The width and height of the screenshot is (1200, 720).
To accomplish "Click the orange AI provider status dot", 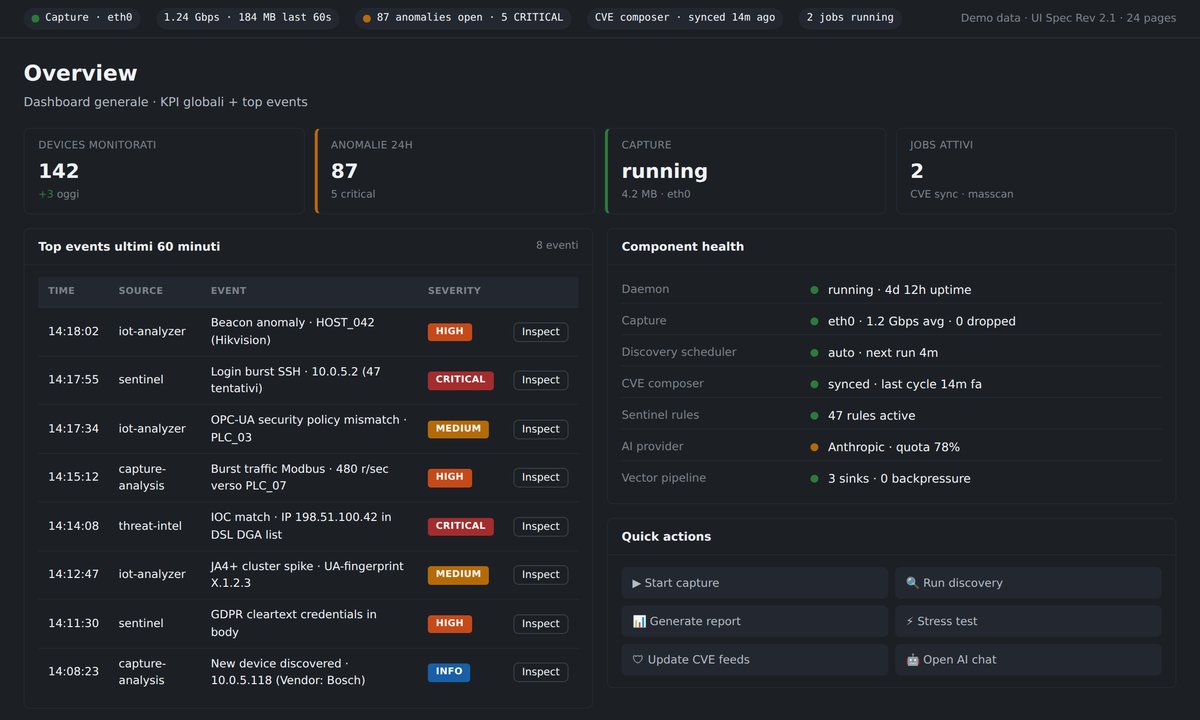I will coord(814,447).
